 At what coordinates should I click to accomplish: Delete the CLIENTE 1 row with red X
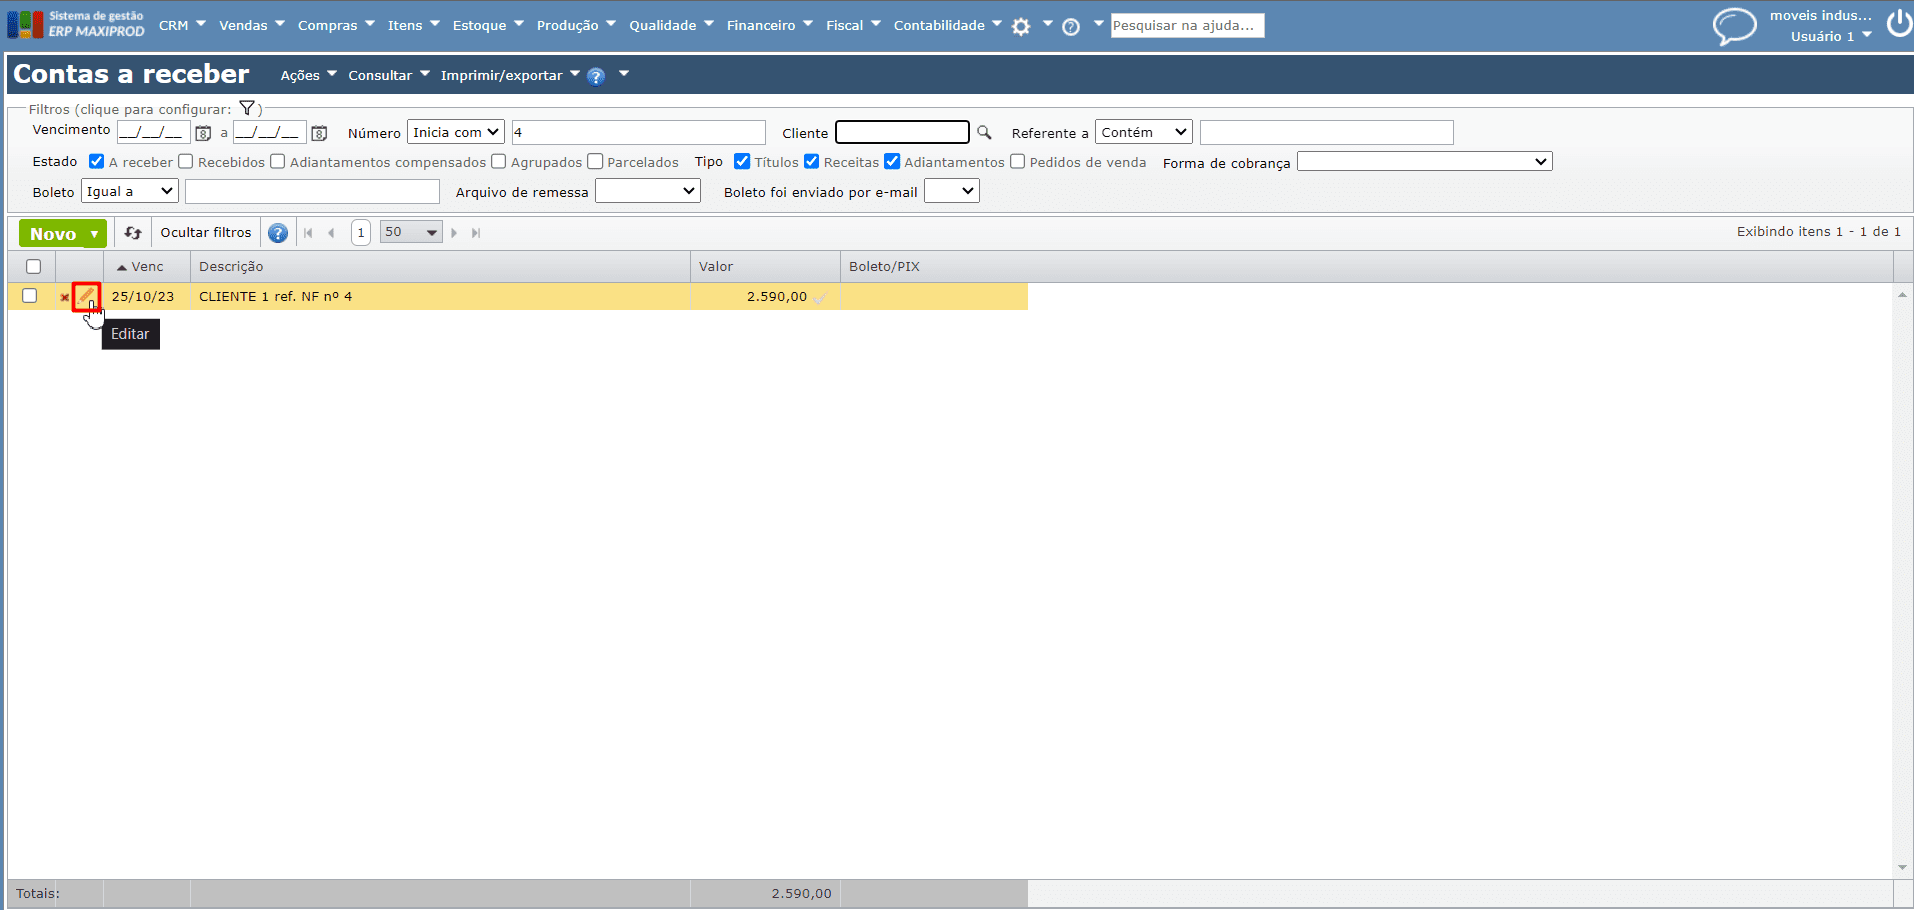[65, 297]
